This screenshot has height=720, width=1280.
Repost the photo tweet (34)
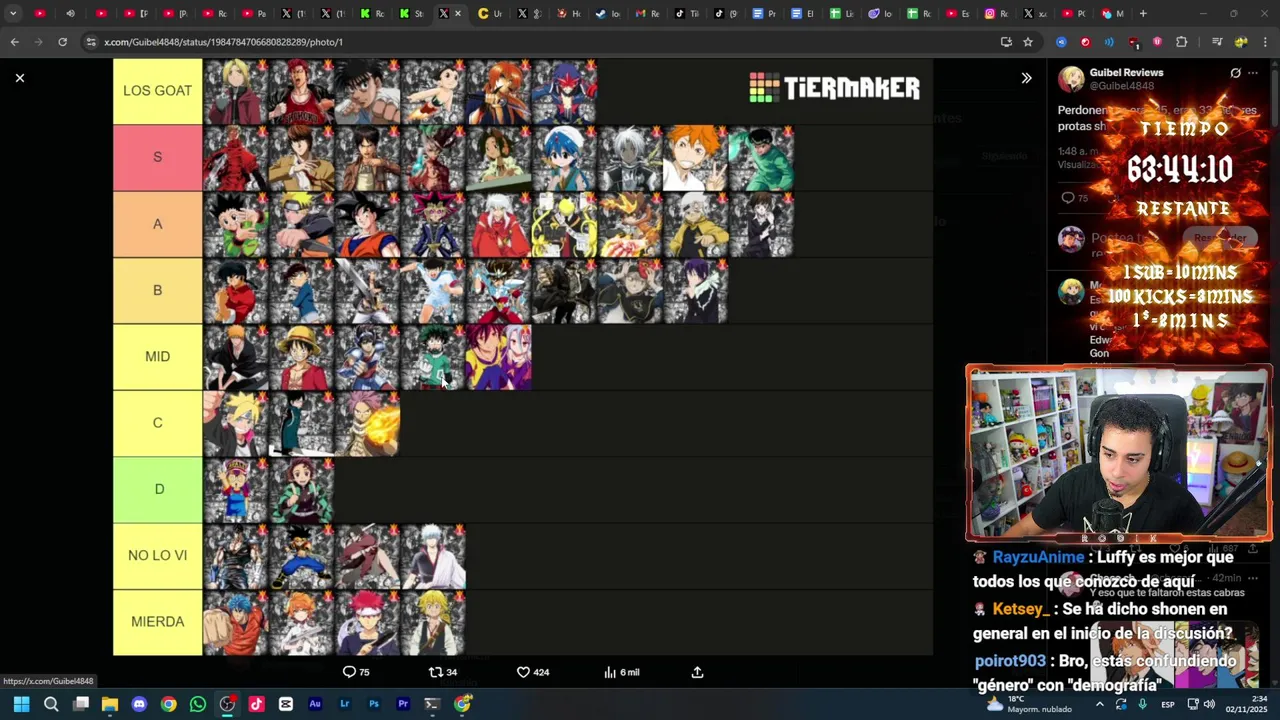tap(443, 672)
